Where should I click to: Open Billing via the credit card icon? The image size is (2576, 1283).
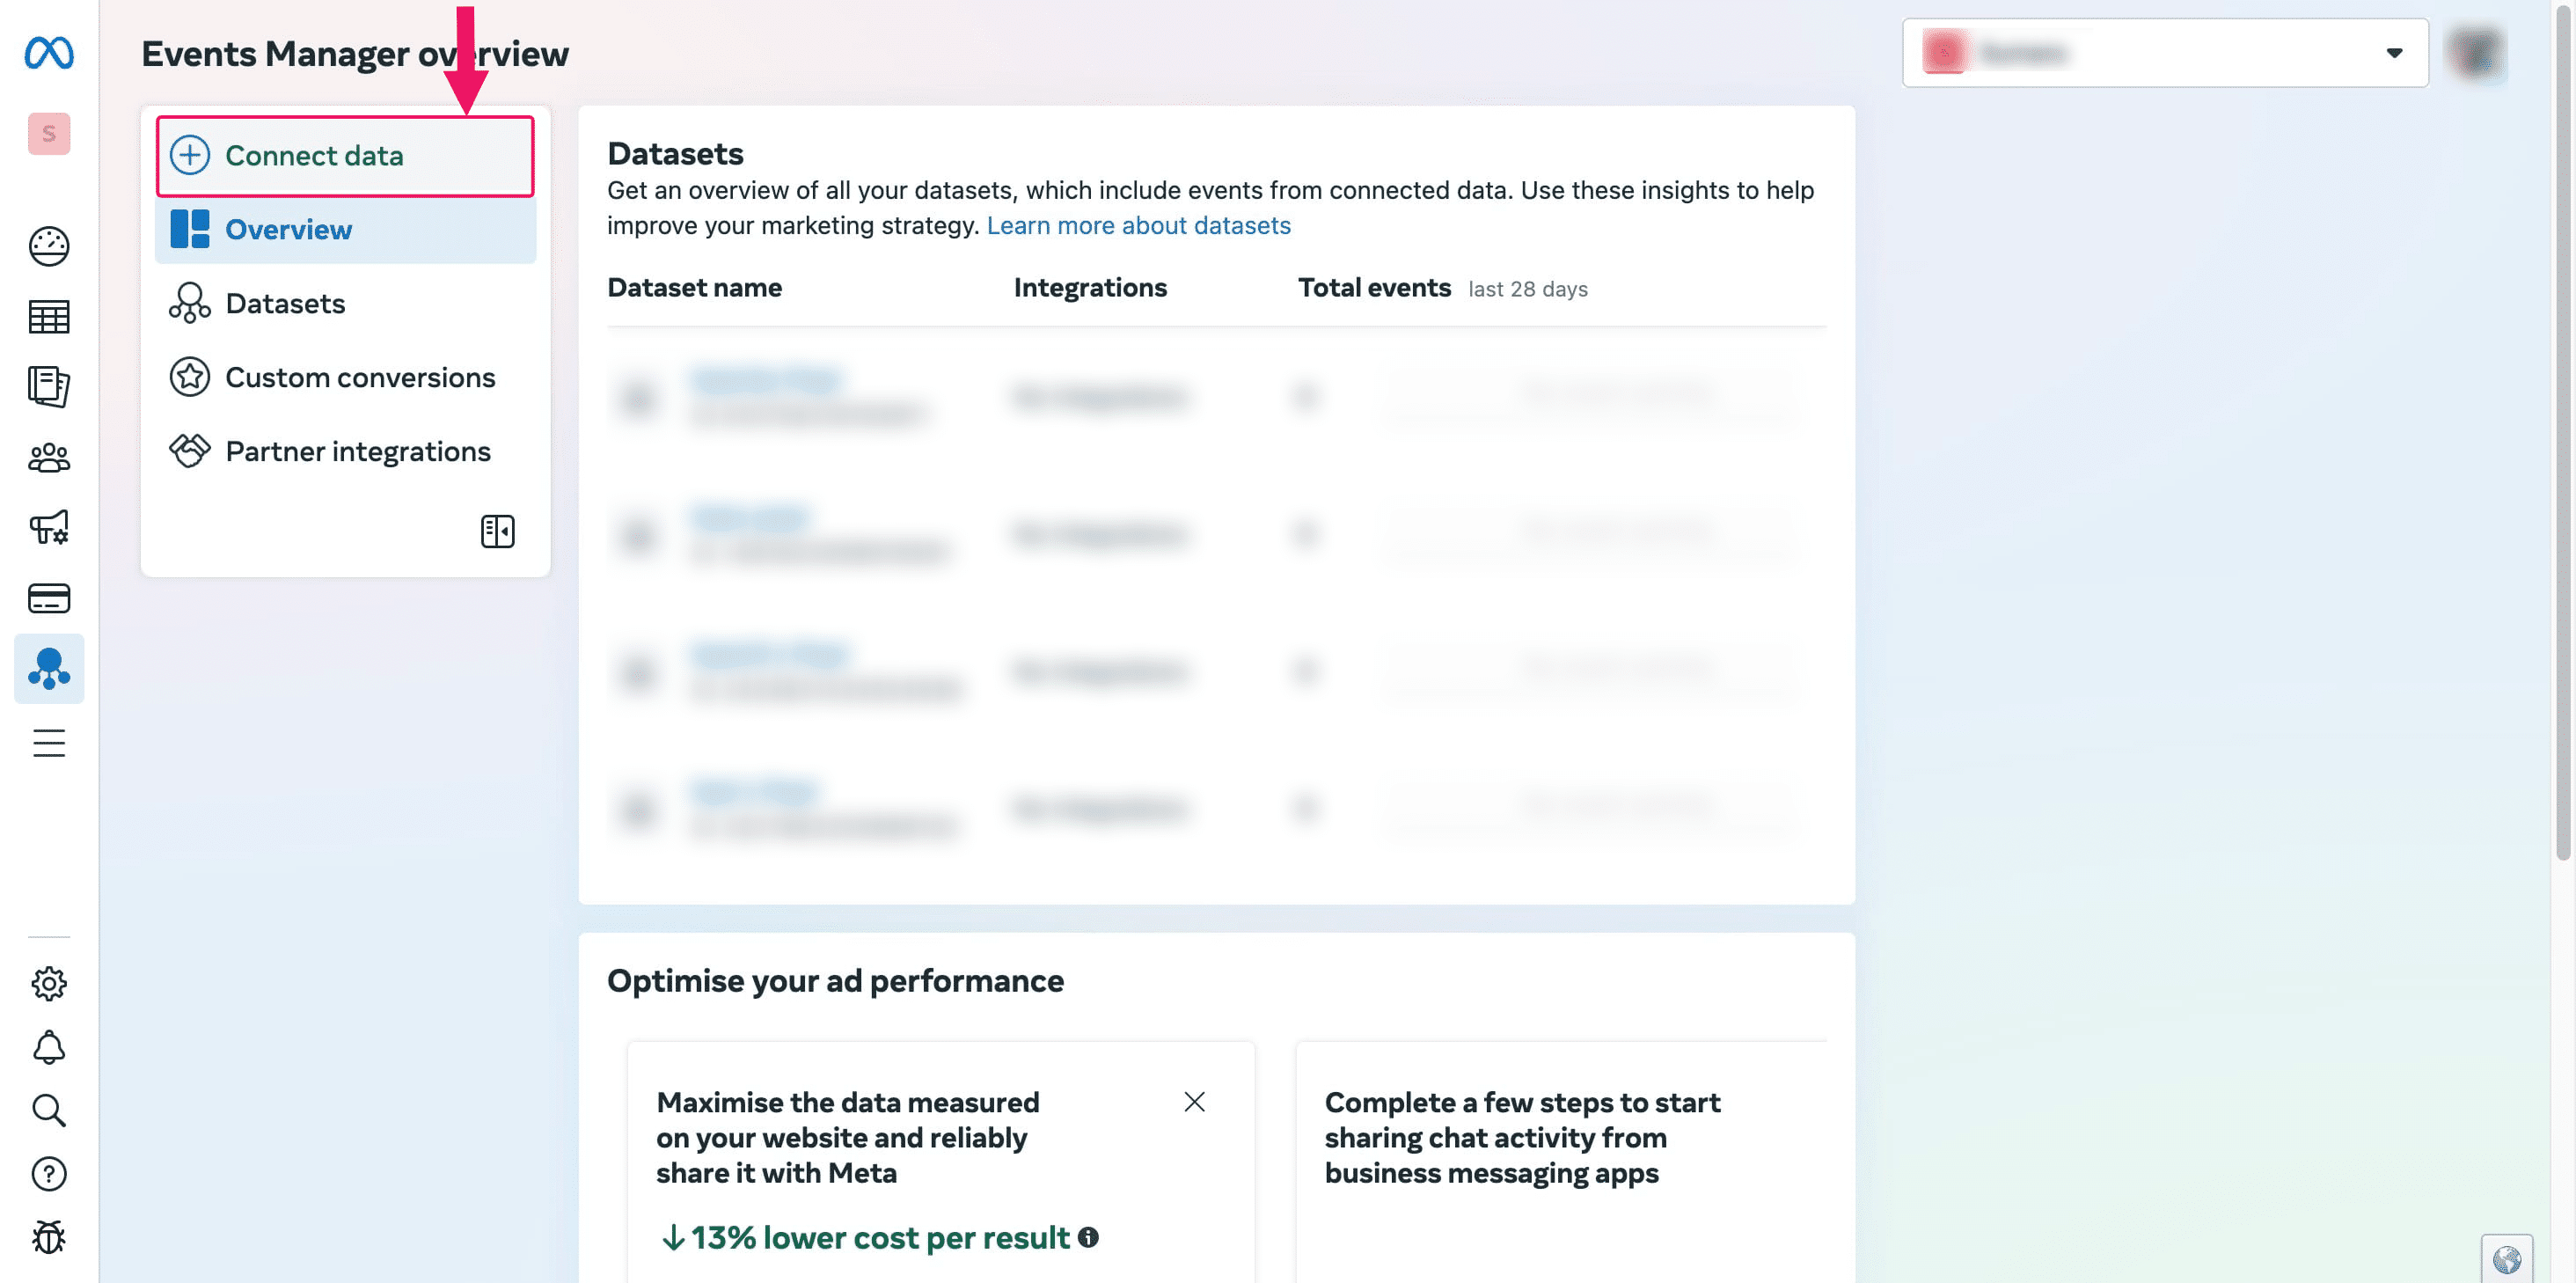click(49, 598)
